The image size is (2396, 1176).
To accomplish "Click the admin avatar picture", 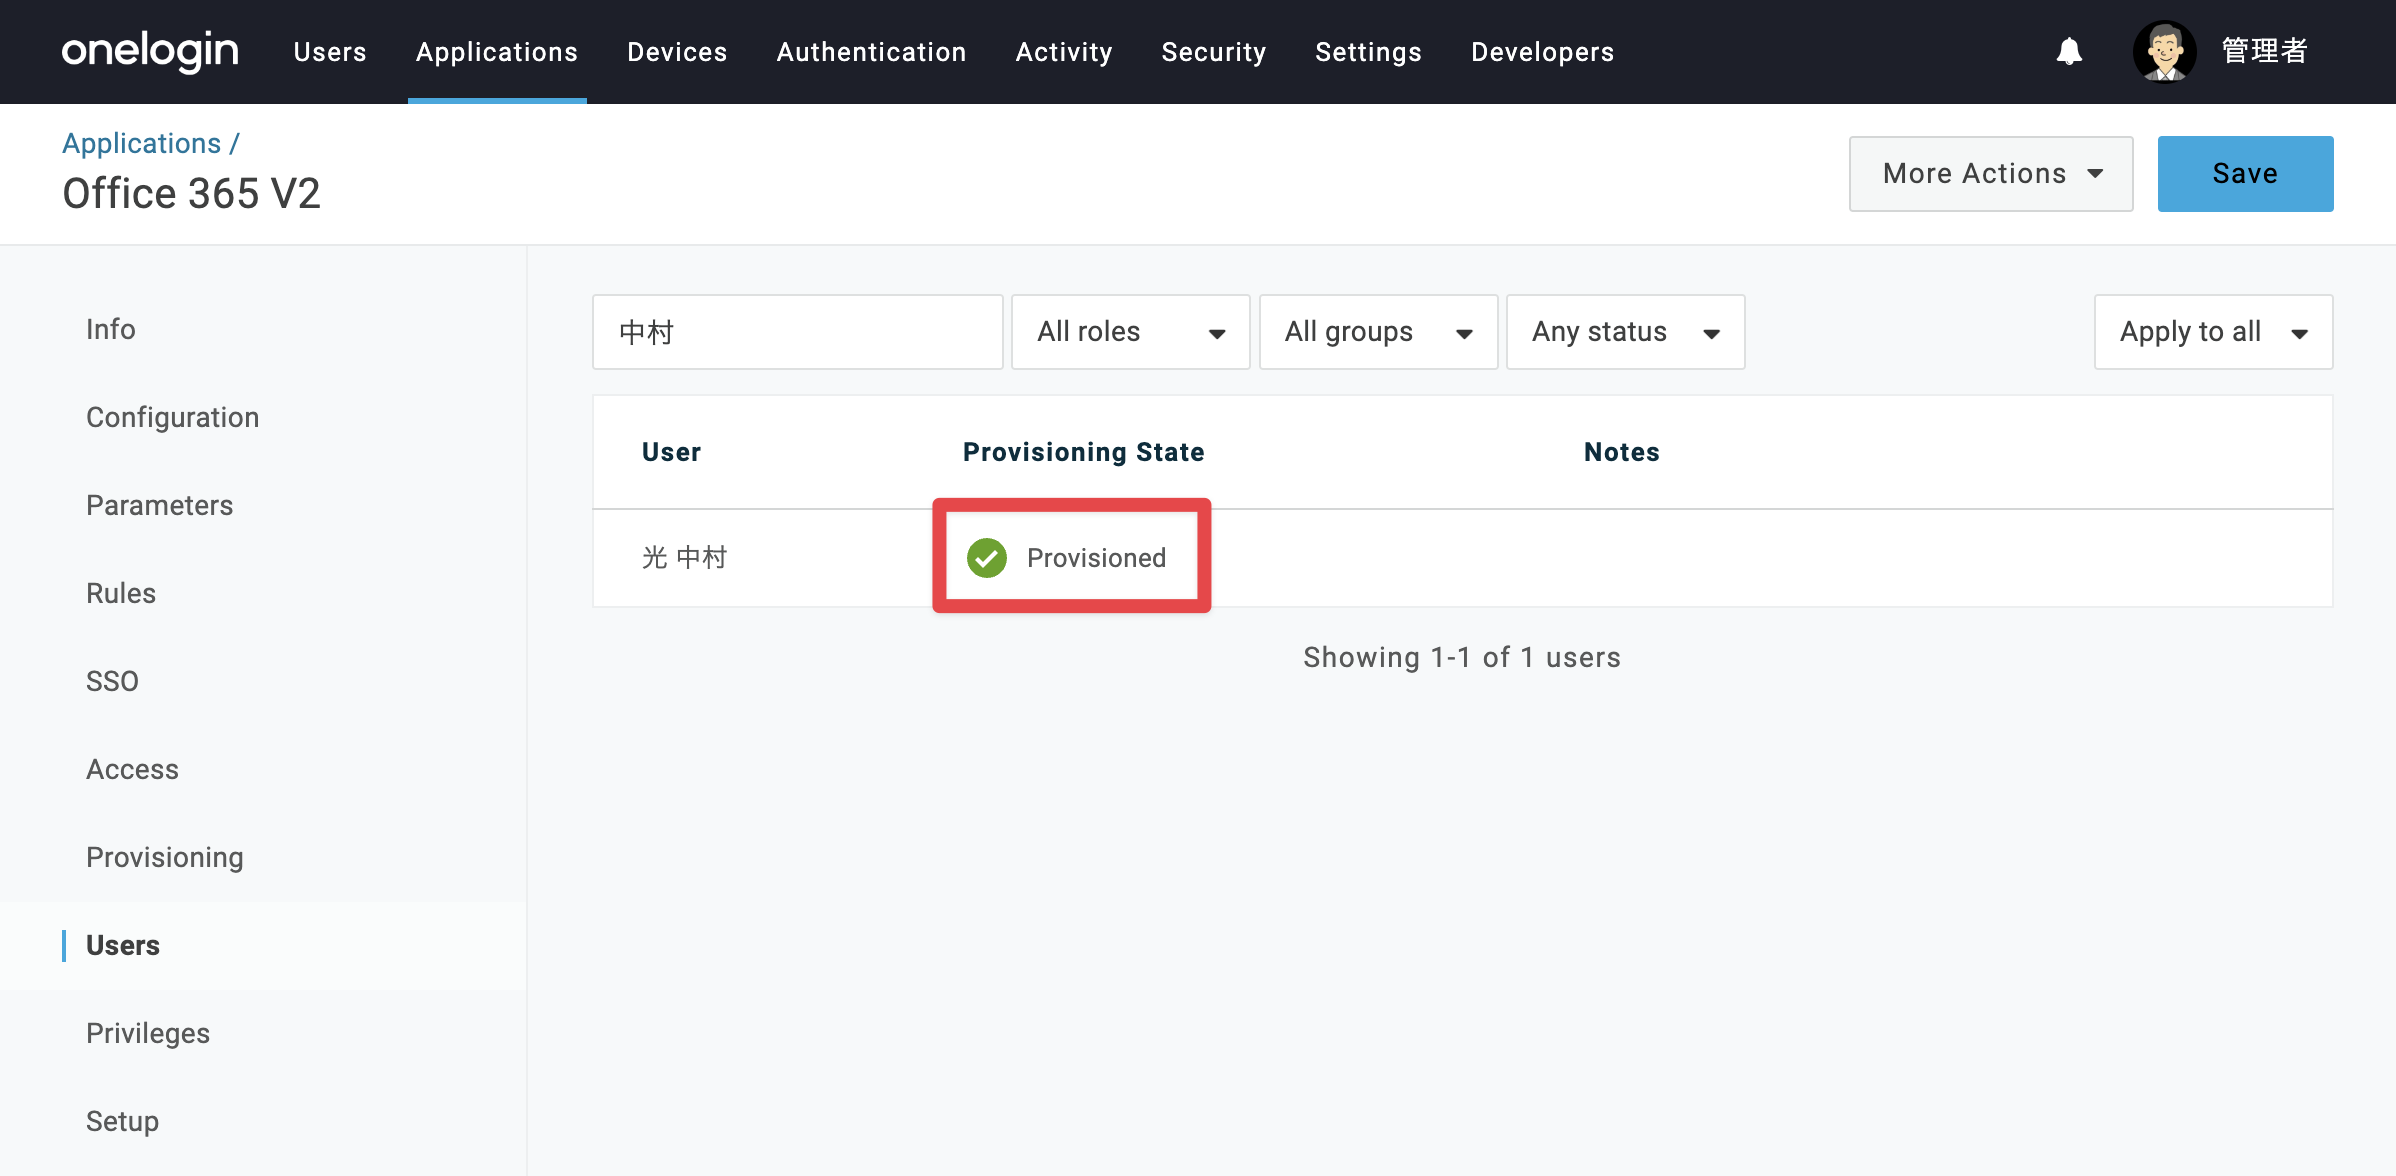I will pyautogui.click(x=2164, y=51).
